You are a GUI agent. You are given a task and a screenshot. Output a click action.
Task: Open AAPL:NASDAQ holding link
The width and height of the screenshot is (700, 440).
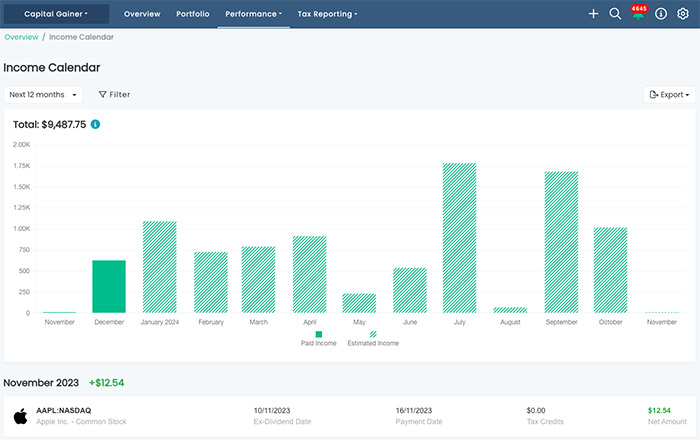pos(64,409)
